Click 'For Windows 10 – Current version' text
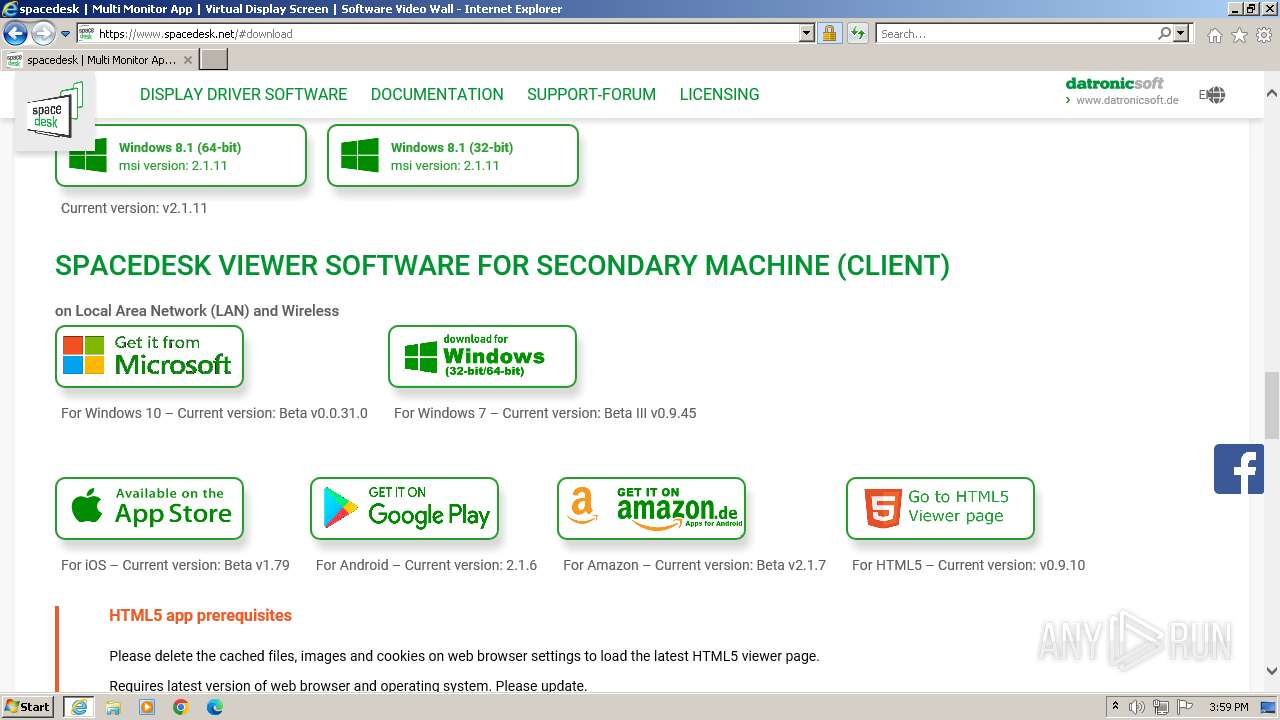The height and width of the screenshot is (720, 1280). (x=214, y=413)
